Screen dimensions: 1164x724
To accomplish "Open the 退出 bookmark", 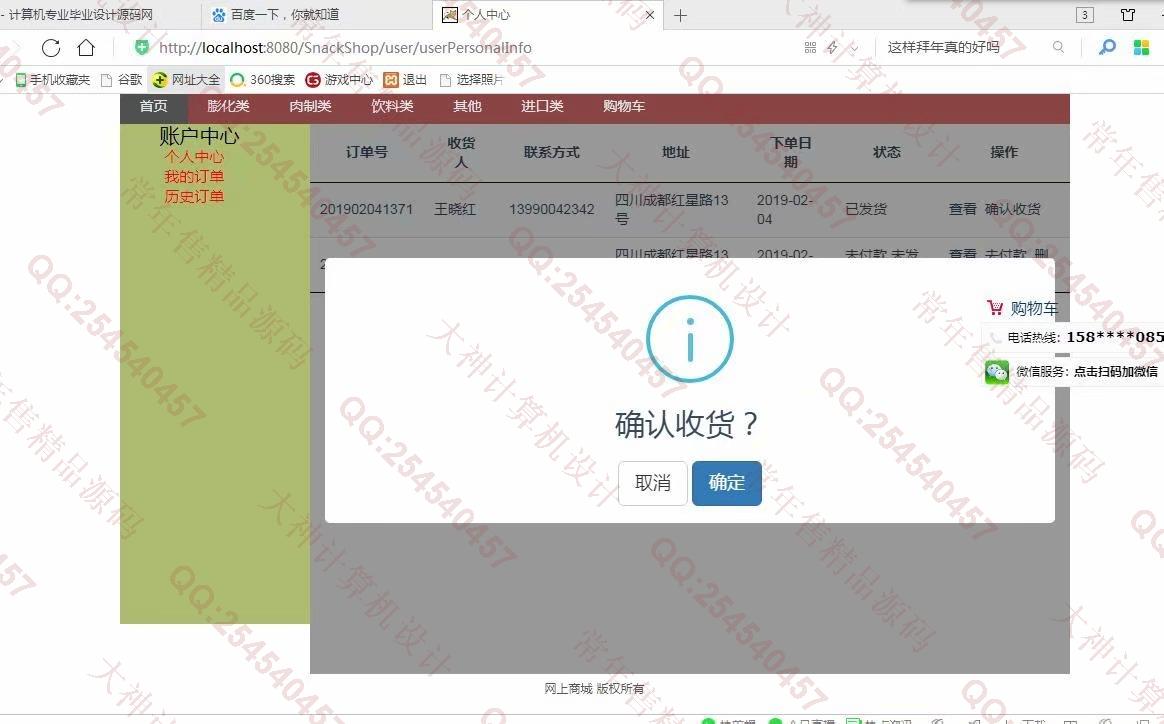I will 405,79.
